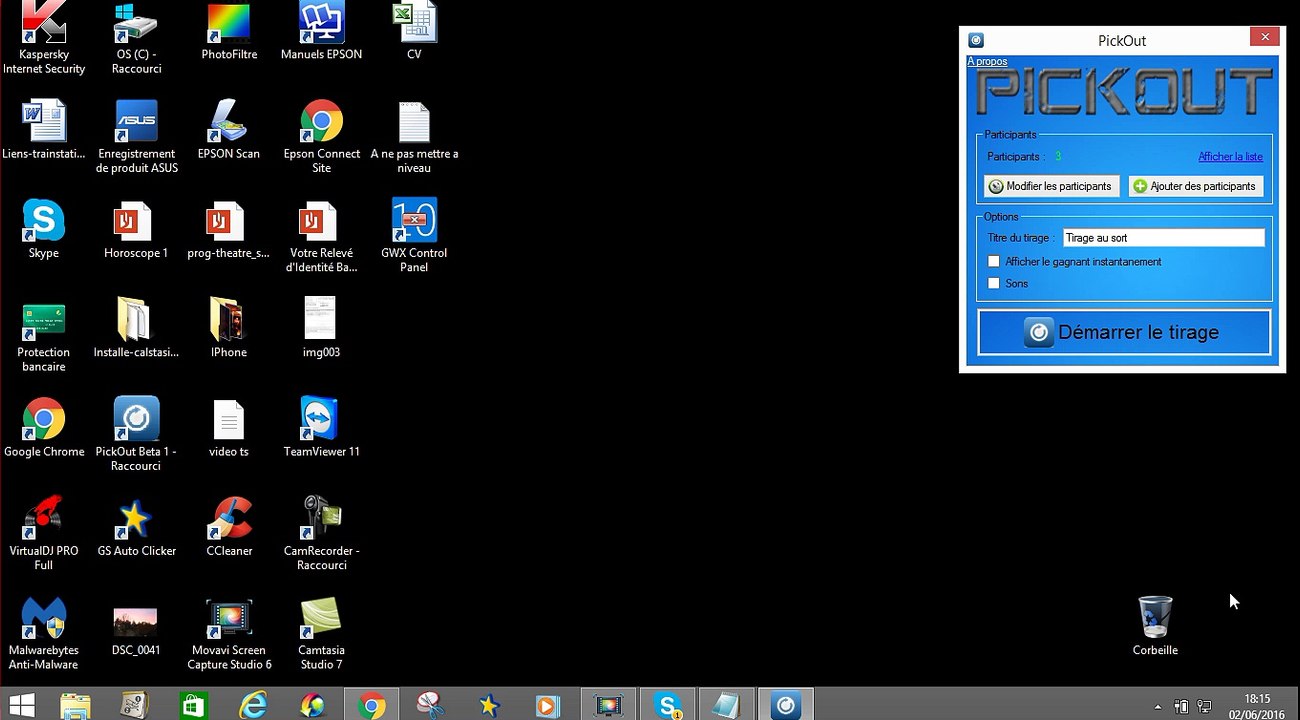The height and width of the screenshot is (720, 1300).
Task: Toggle the 'Sons' checkbox
Action: pos(993,284)
